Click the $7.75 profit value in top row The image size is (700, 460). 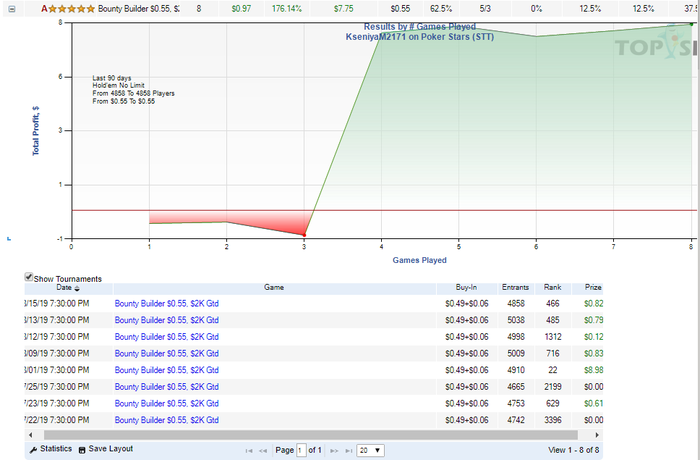pos(343,9)
